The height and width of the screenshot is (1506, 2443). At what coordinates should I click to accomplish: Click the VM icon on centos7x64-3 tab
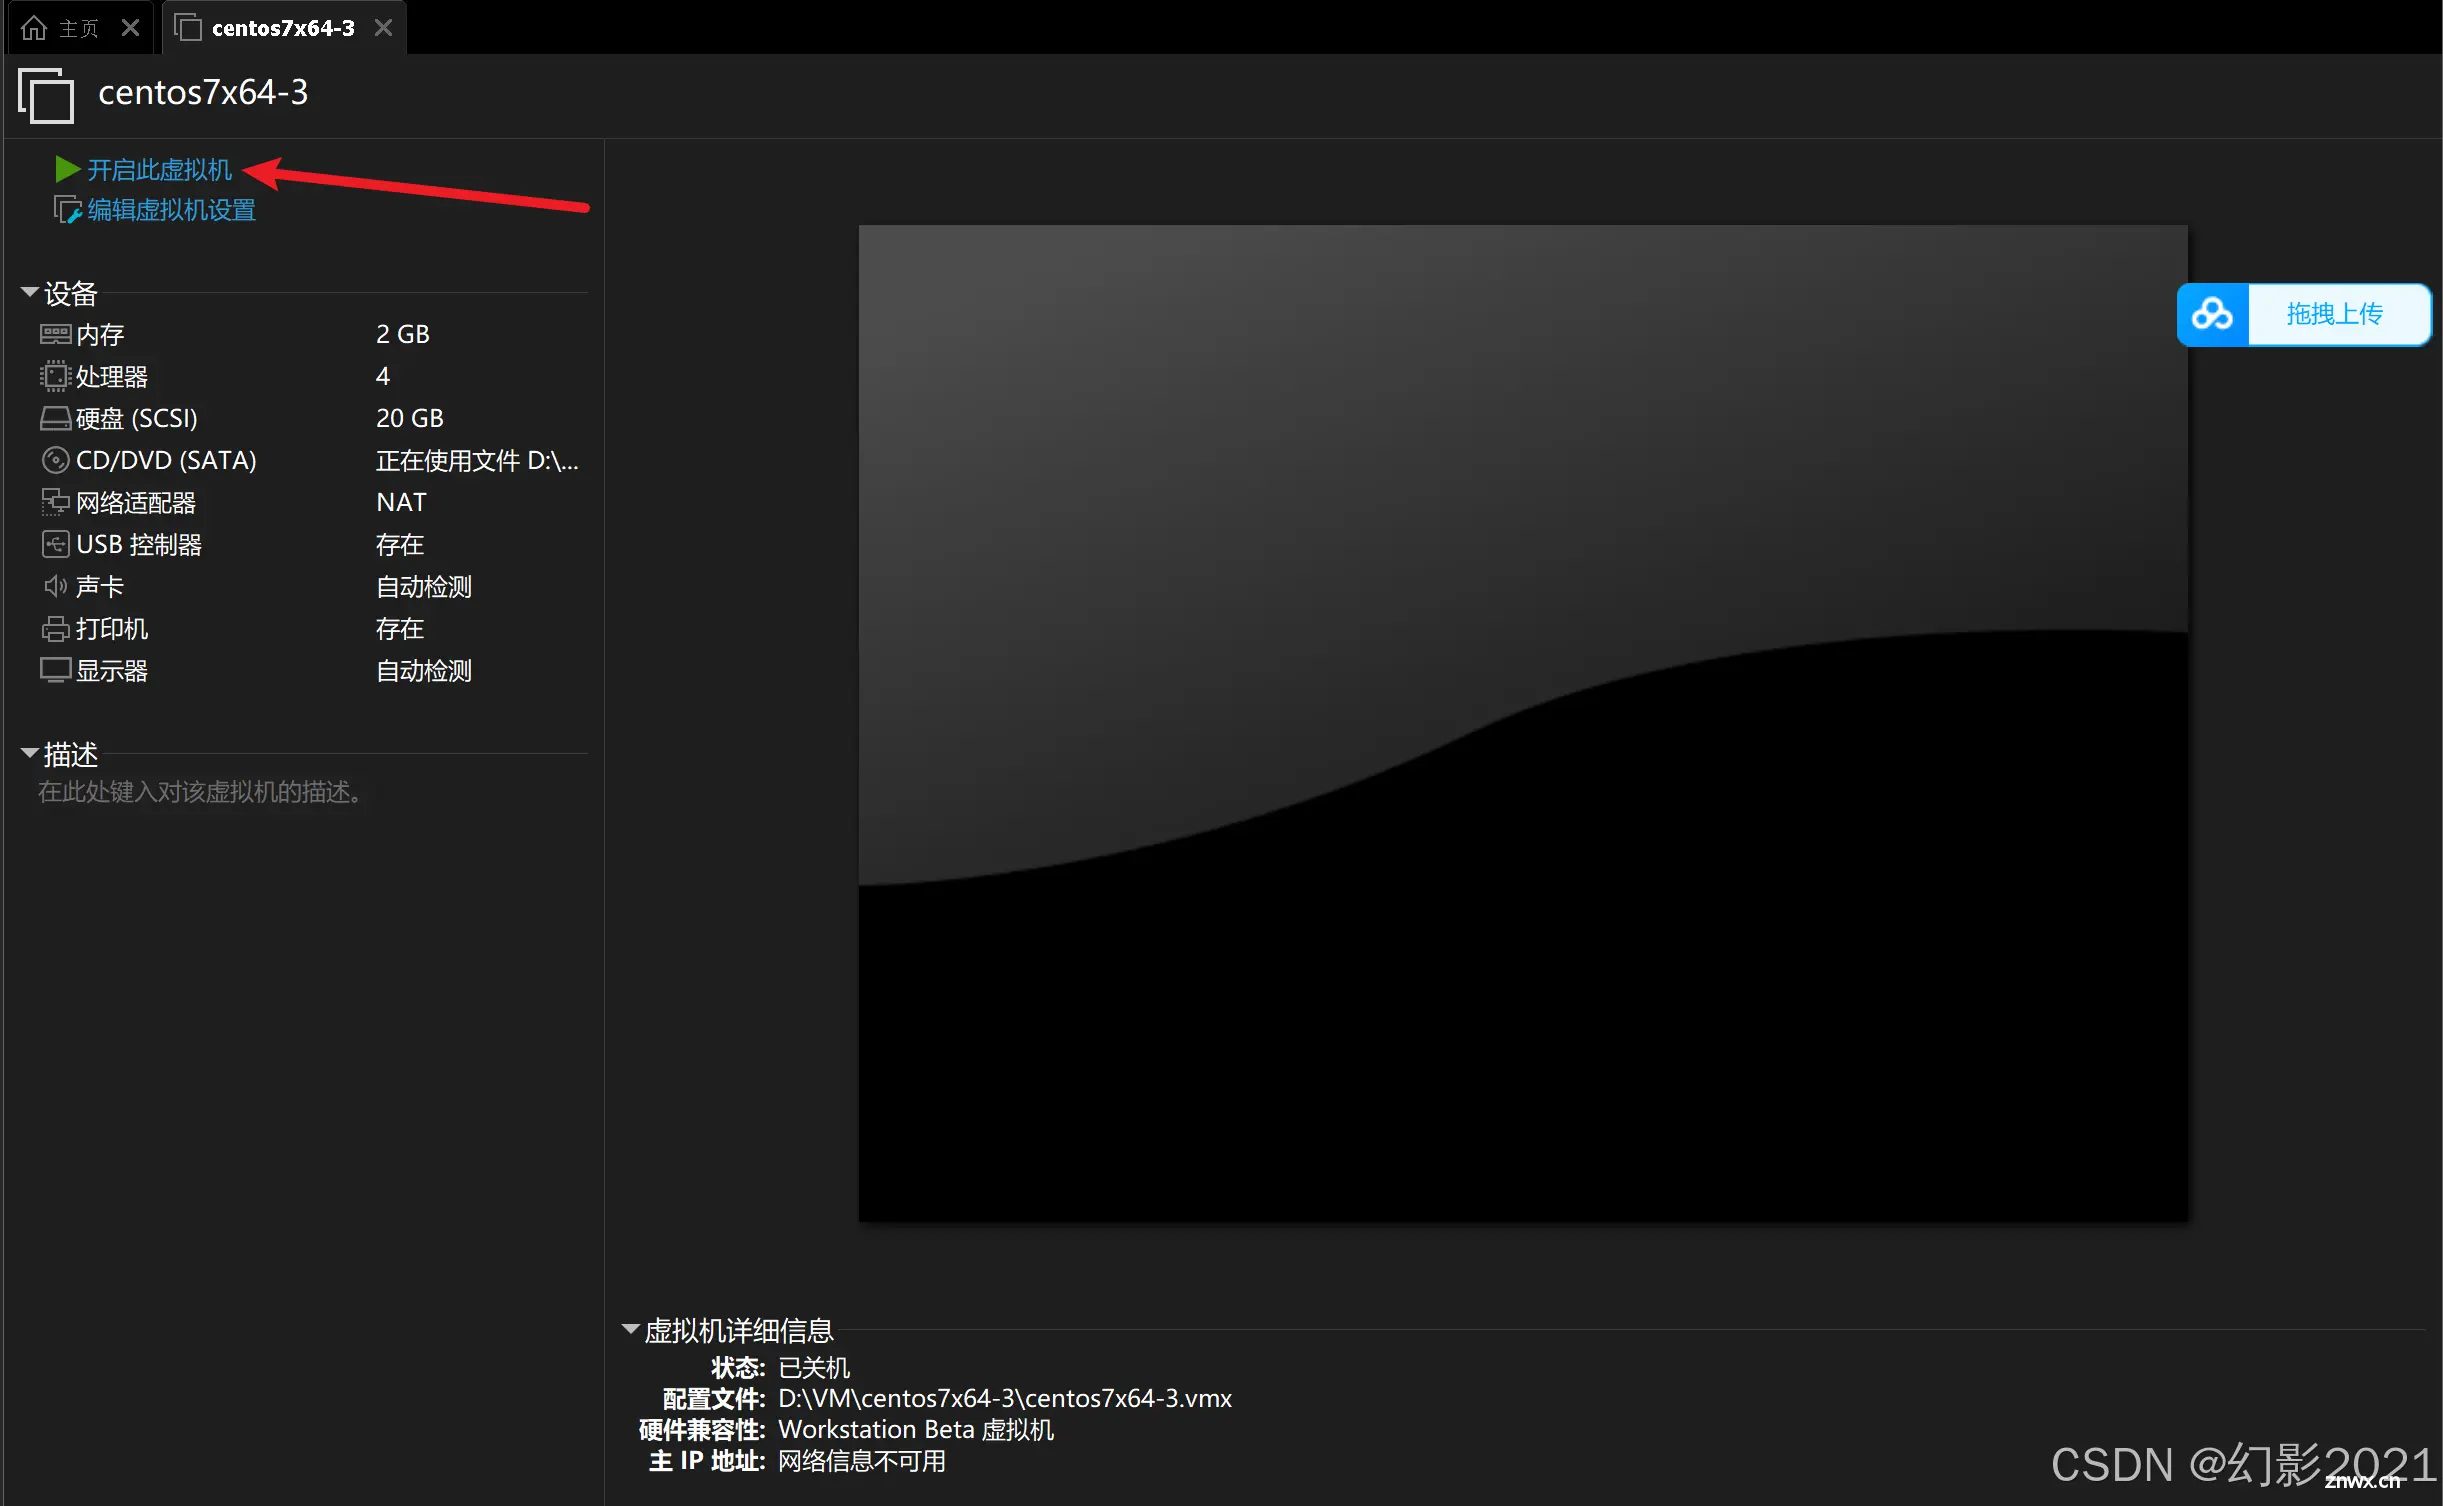click(x=188, y=28)
